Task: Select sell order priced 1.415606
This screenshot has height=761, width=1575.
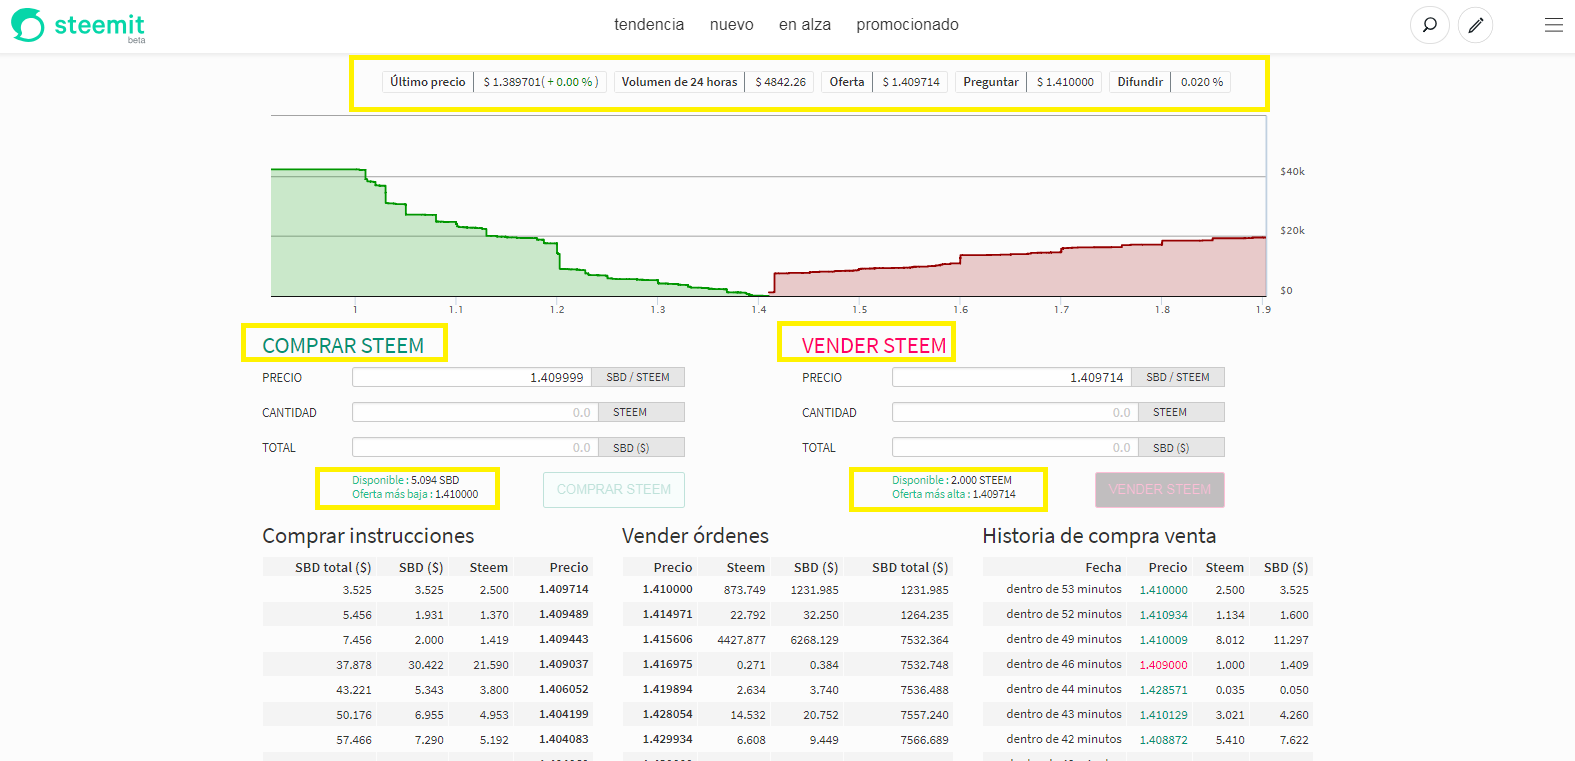Action: click(x=788, y=640)
